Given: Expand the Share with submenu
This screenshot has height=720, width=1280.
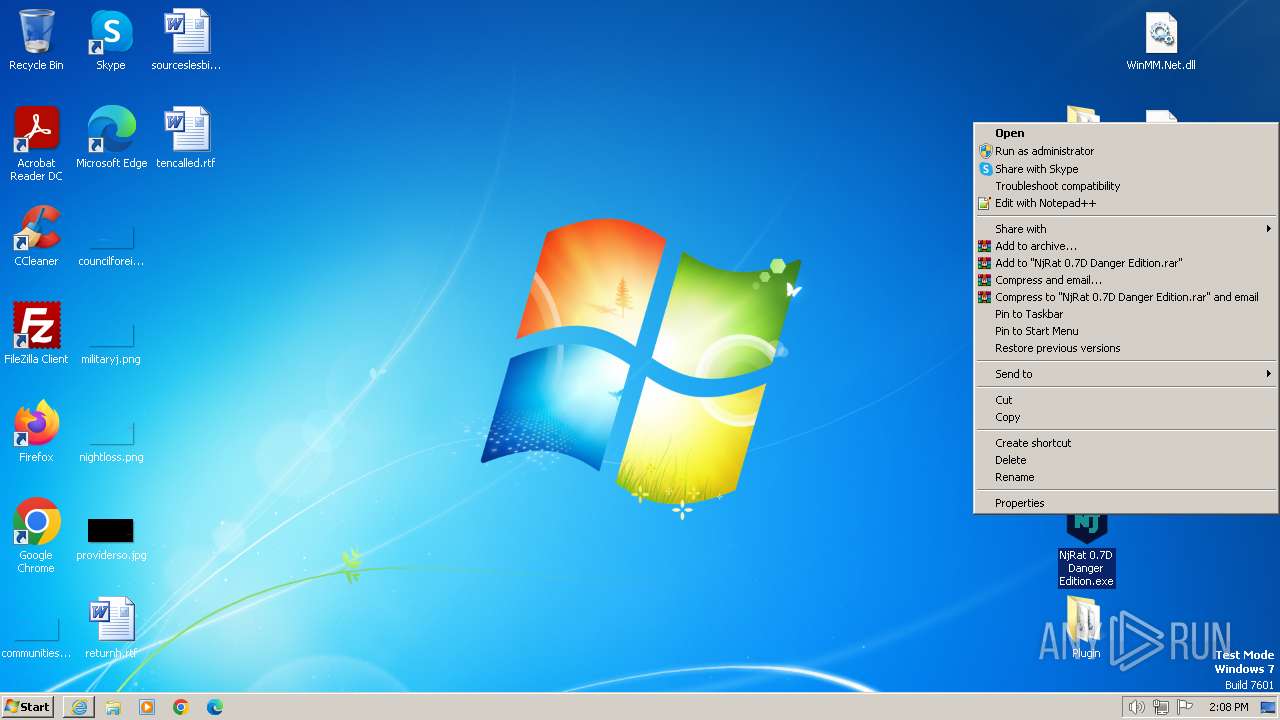Looking at the screenshot, I should coord(1126,229).
